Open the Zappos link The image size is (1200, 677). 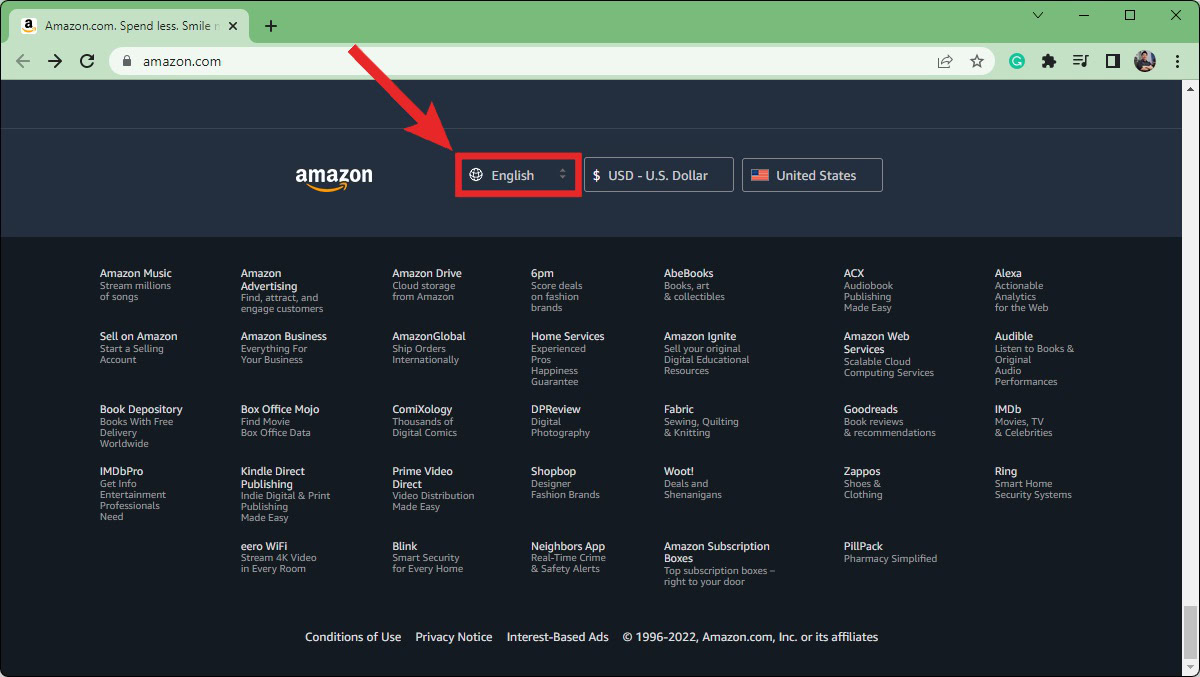[863, 471]
